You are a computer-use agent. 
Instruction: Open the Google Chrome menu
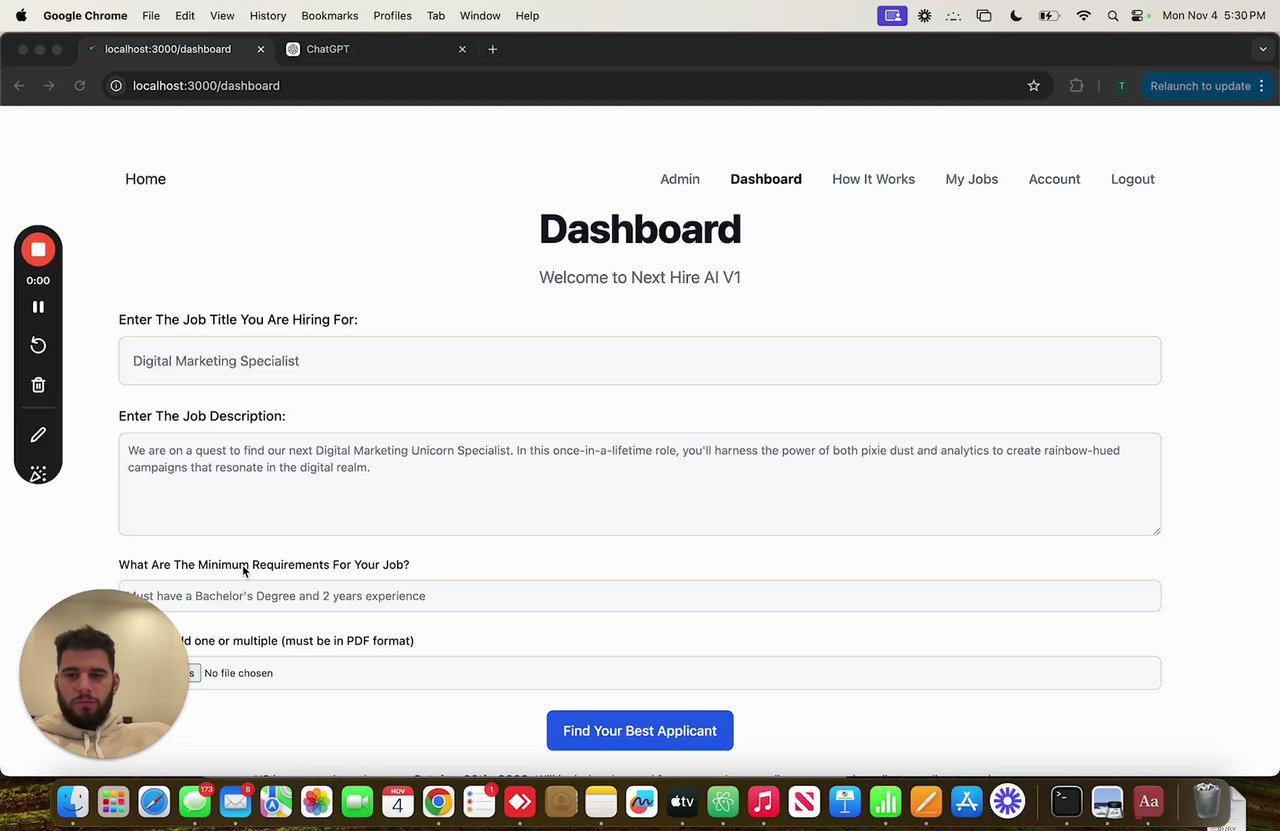point(85,16)
